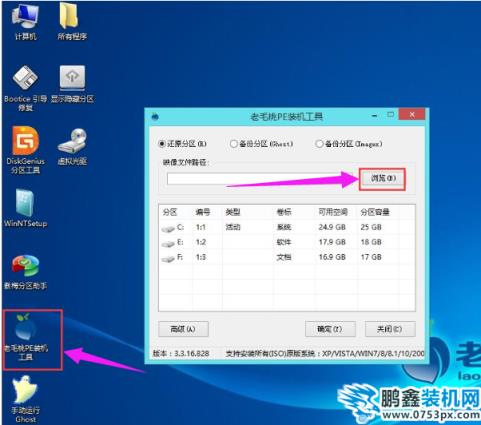Select the F: 文档 partition row
Image resolution: width=481 pixels, height=425 pixels.
click(287, 257)
